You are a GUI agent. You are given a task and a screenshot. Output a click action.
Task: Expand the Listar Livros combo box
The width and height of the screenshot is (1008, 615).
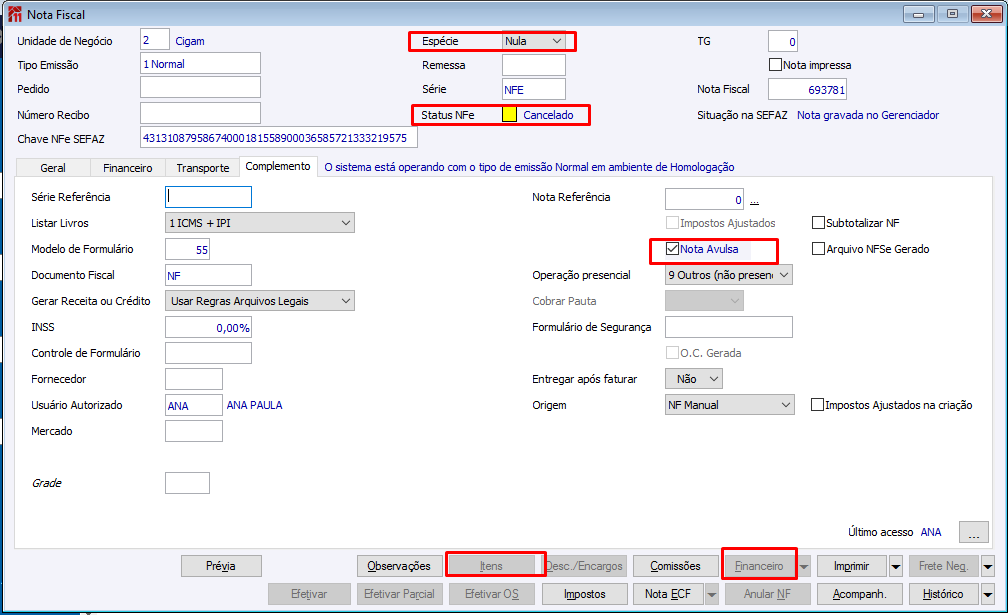pos(260,223)
